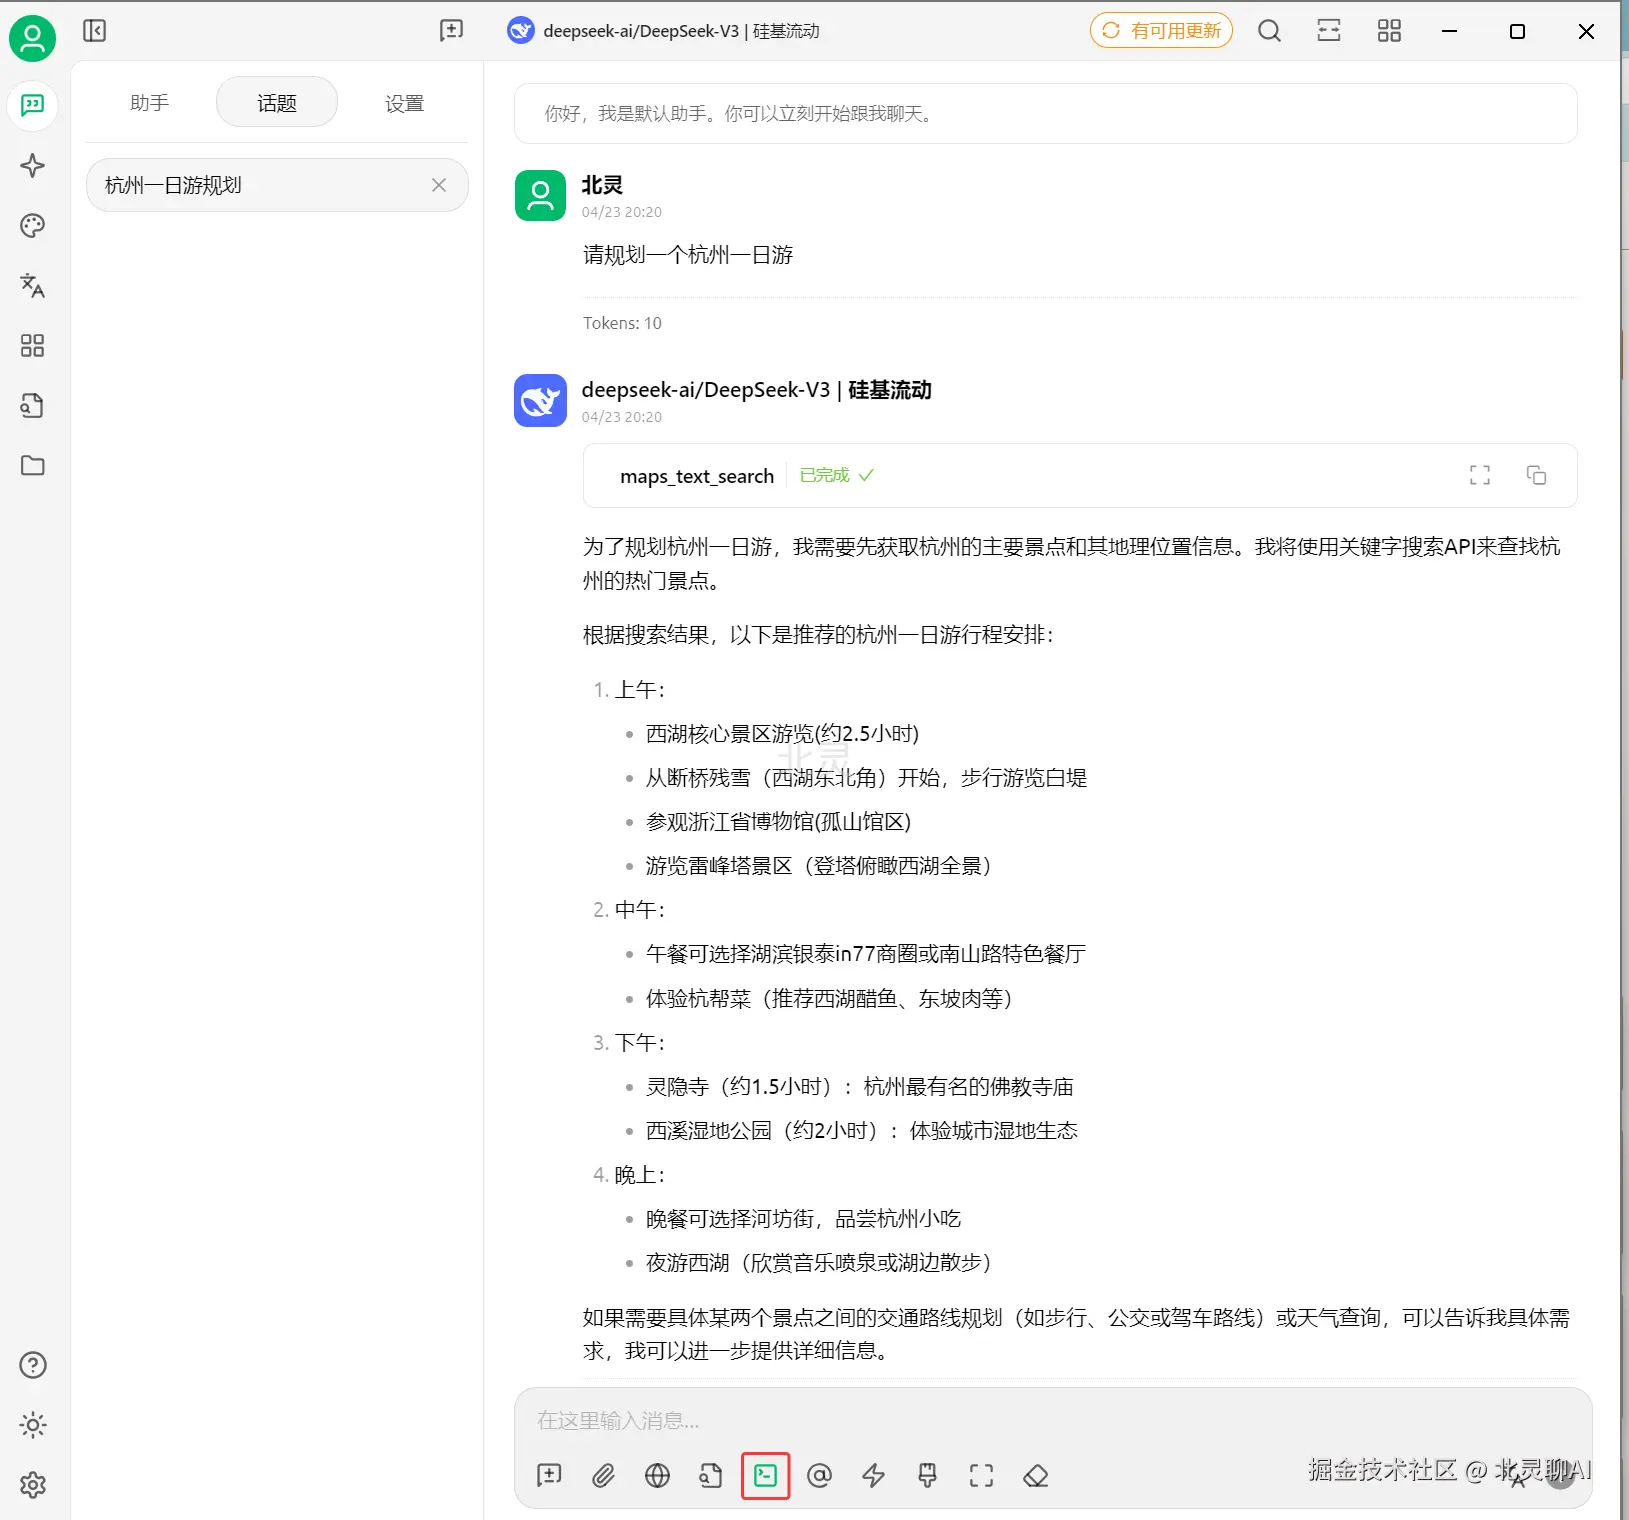The height and width of the screenshot is (1520, 1629).
Task: Trigger quick phrases with the lightning icon
Action: pos(873,1475)
